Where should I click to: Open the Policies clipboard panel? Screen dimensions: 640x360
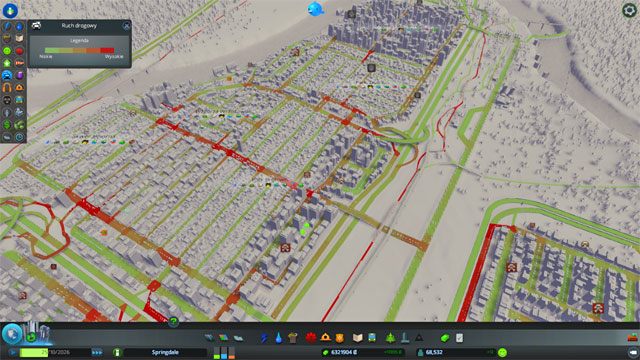460,338
